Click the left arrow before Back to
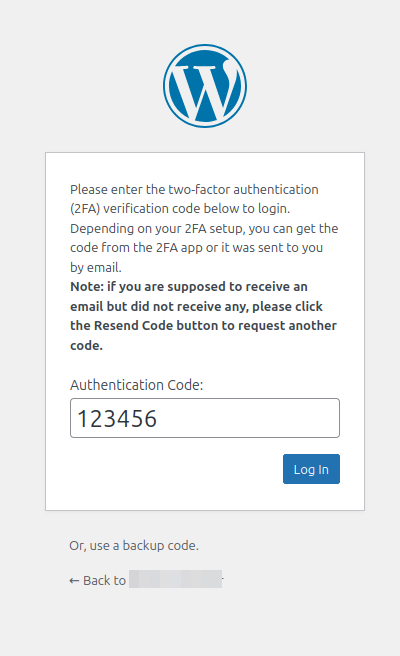This screenshot has width=400, height=656. point(74,581)
